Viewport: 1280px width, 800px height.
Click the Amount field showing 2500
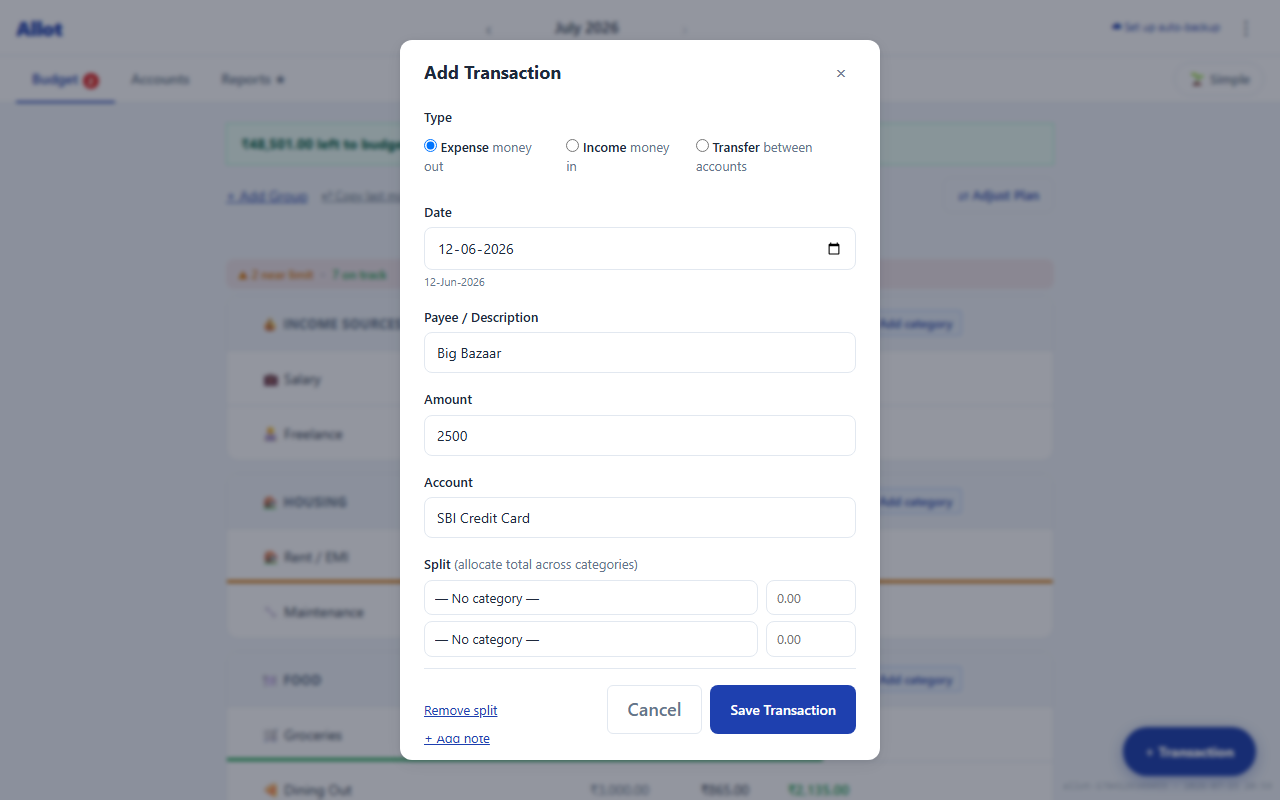pos(640,435)
